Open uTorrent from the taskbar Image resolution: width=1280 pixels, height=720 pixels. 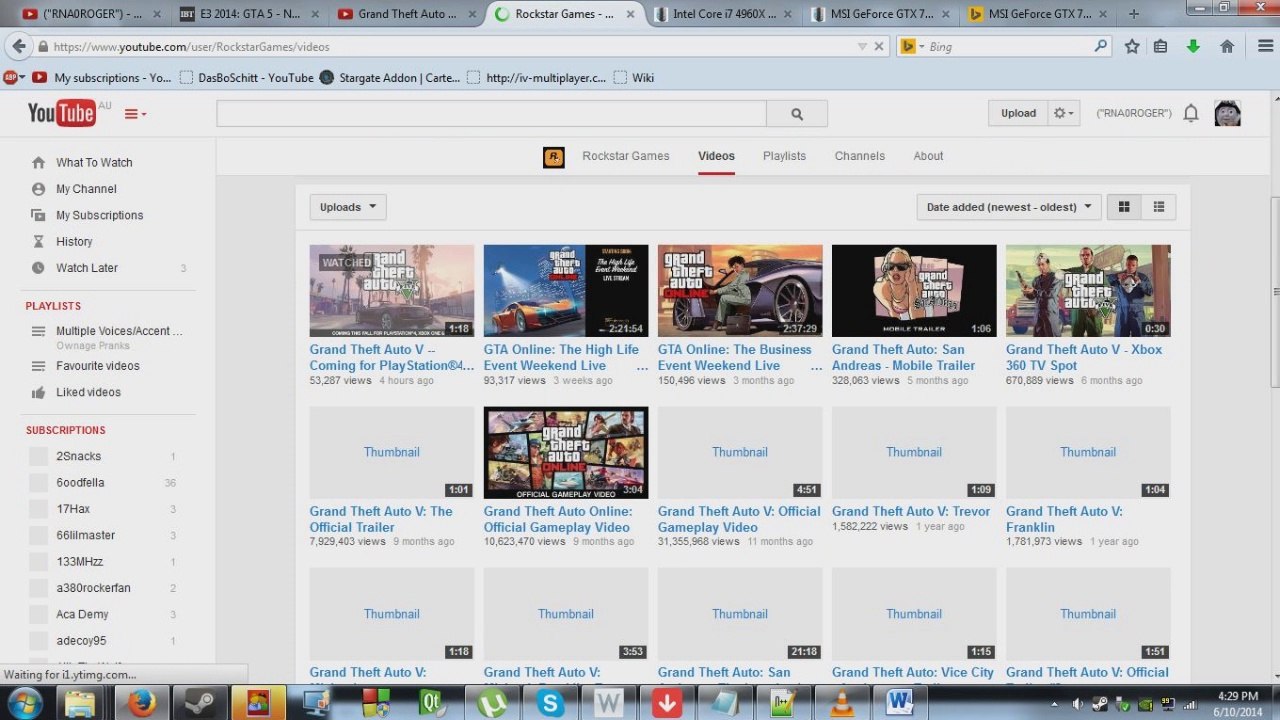491,703
